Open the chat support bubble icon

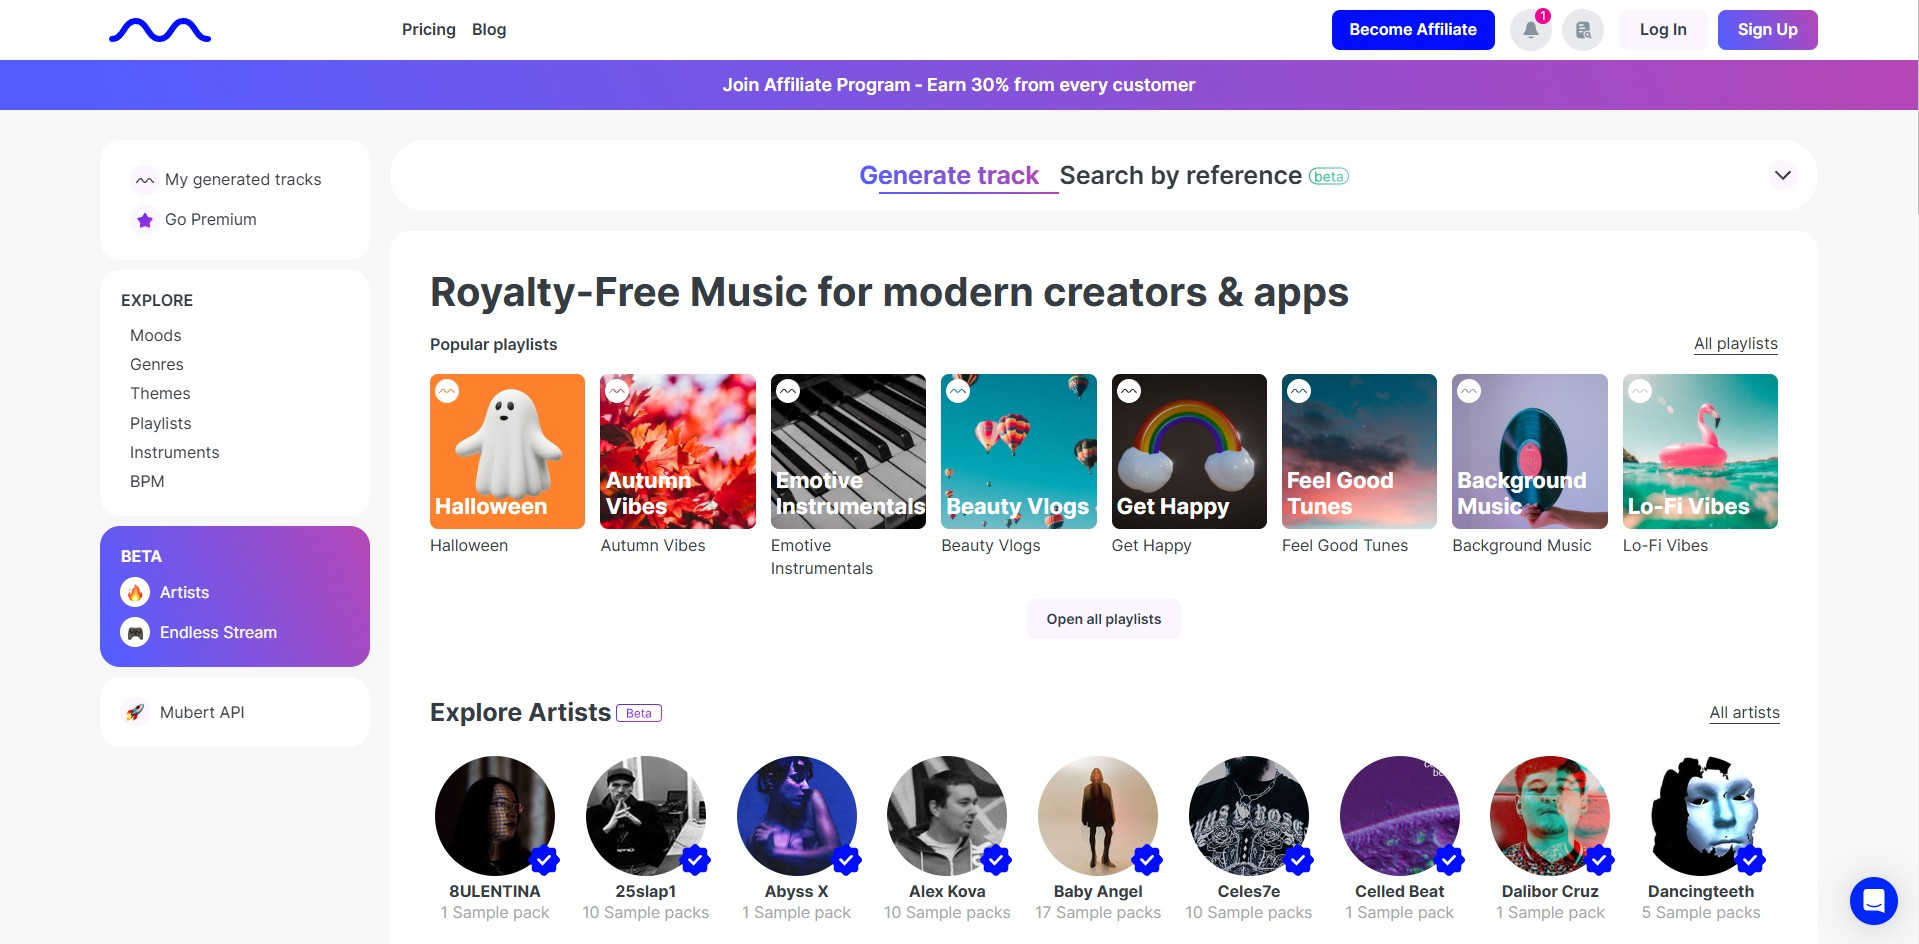[x=1873, y=901]
